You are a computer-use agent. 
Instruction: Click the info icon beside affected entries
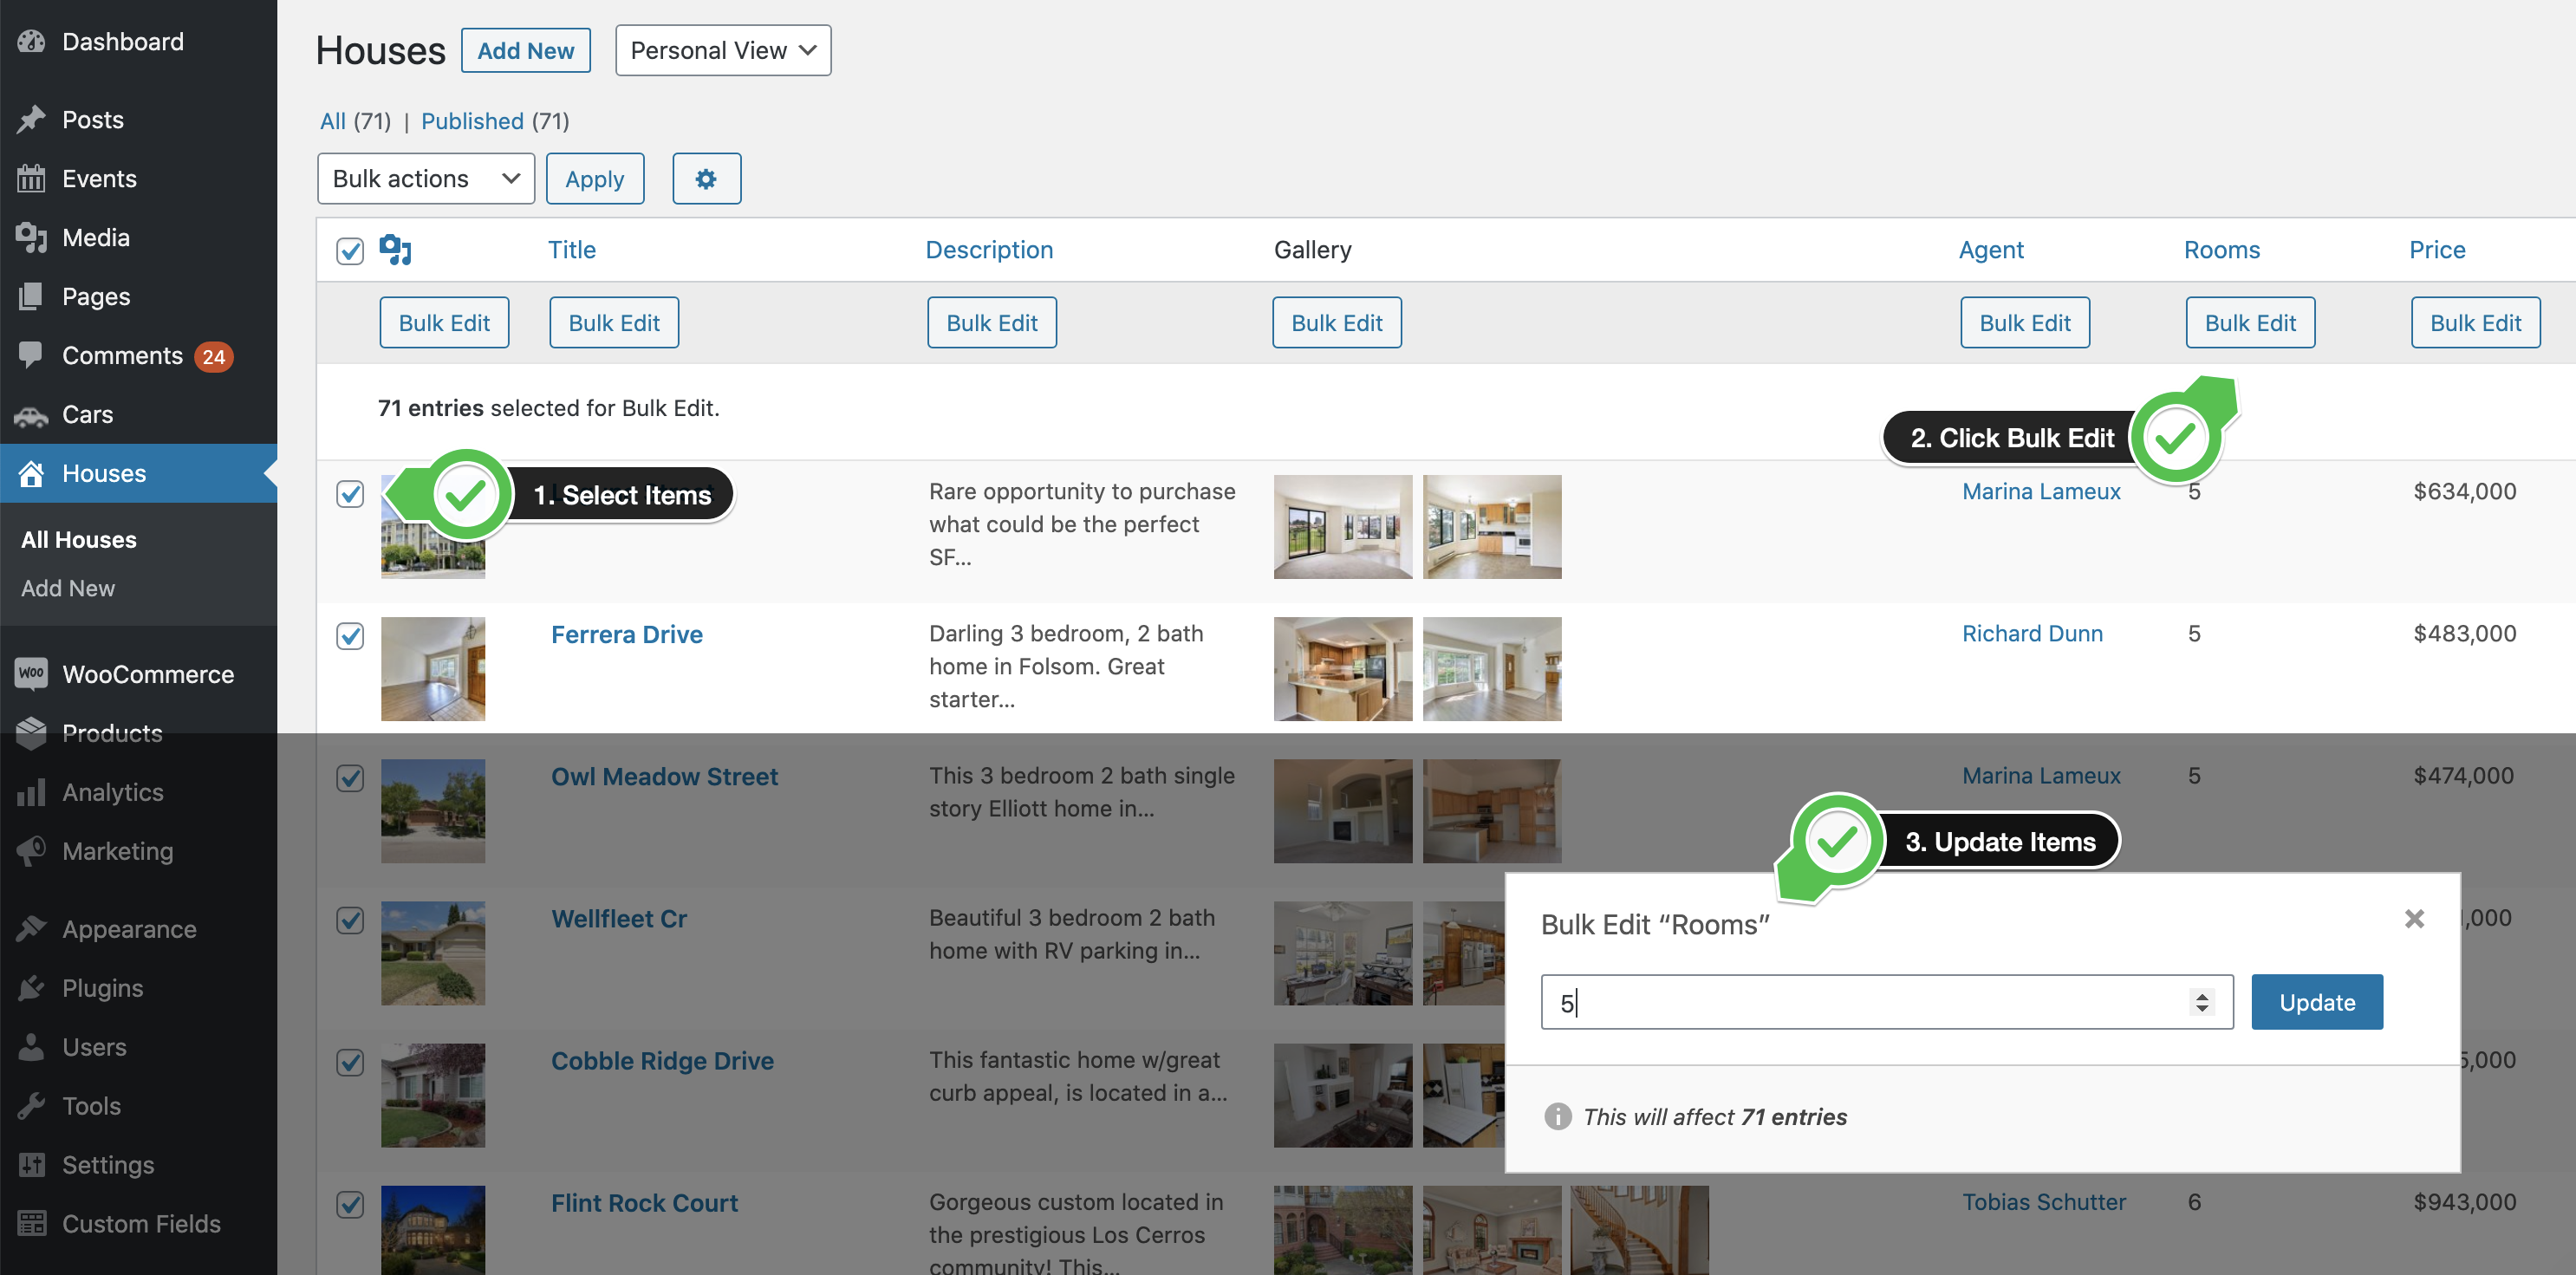[x=1557, y=1116]
